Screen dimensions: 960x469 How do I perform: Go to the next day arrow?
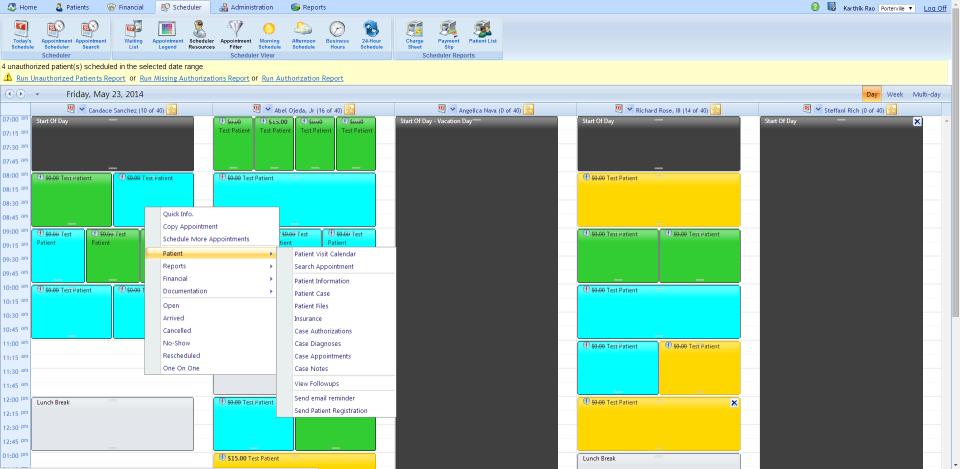tap(20, 94)
